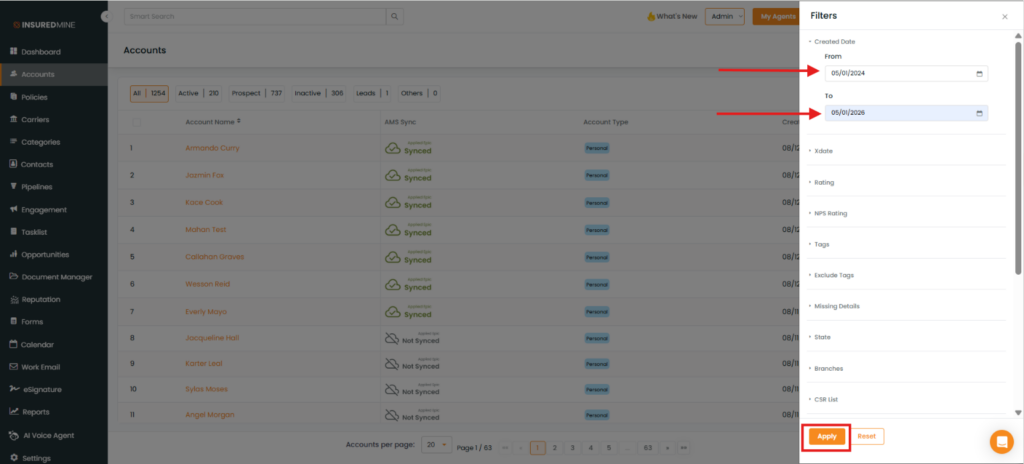The image size is (1024, 464).
Task: Expand the Tags filter
Action: (819, 244)
